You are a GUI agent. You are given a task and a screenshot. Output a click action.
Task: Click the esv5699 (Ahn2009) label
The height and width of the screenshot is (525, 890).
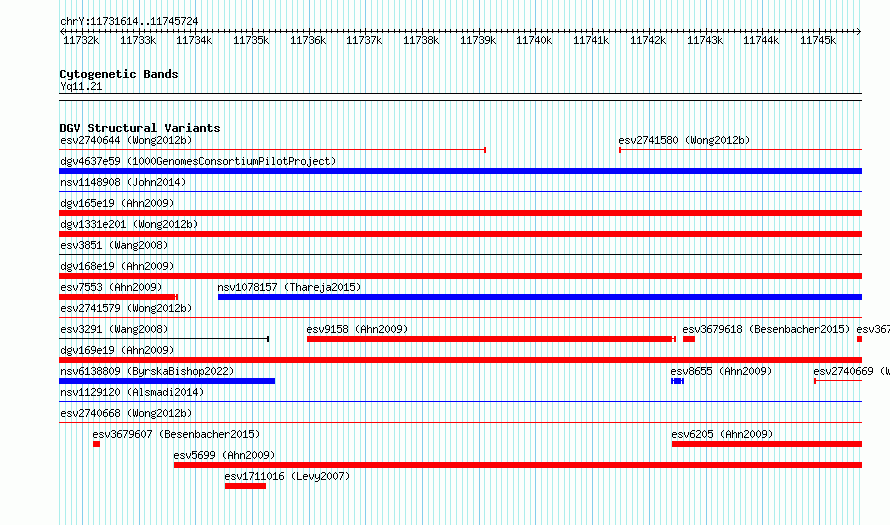(x=224, y=455)
